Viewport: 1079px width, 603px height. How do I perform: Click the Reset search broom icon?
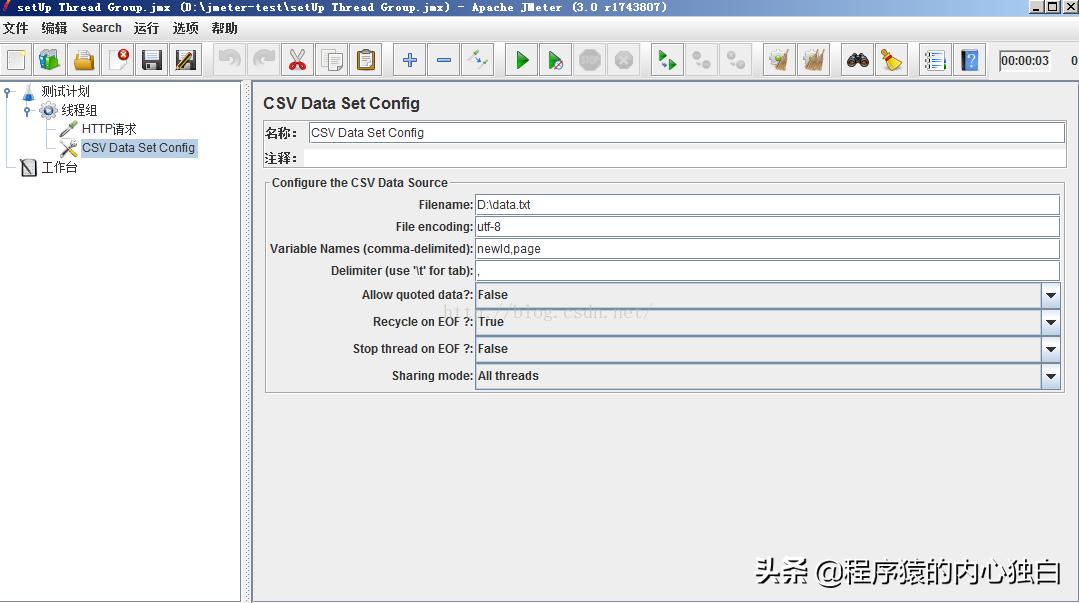(x=890, y=60)
